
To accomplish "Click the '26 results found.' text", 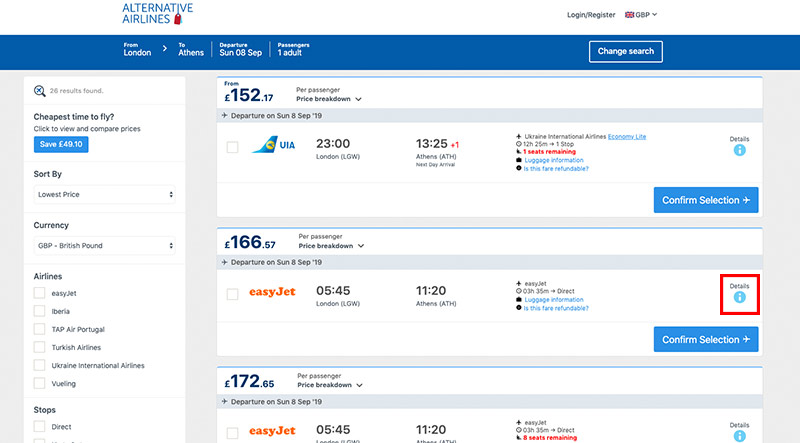I will coord(77,91).
